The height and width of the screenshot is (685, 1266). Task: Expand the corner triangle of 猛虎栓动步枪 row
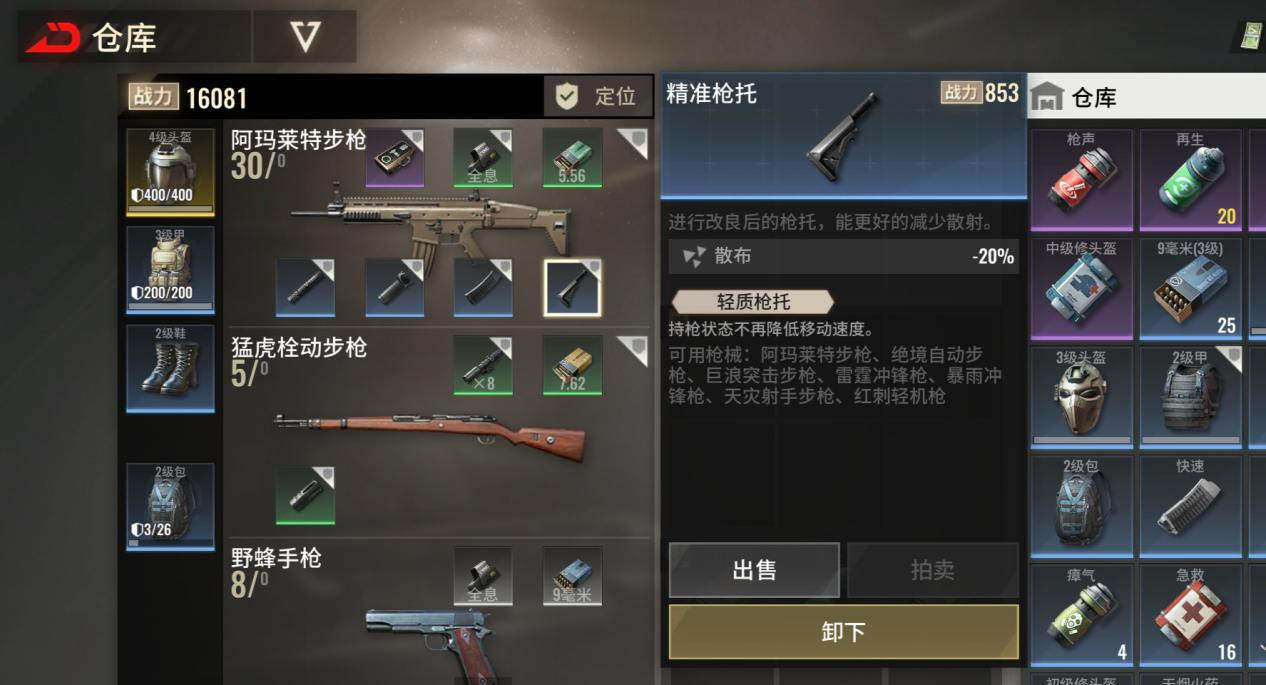(632, 351)
